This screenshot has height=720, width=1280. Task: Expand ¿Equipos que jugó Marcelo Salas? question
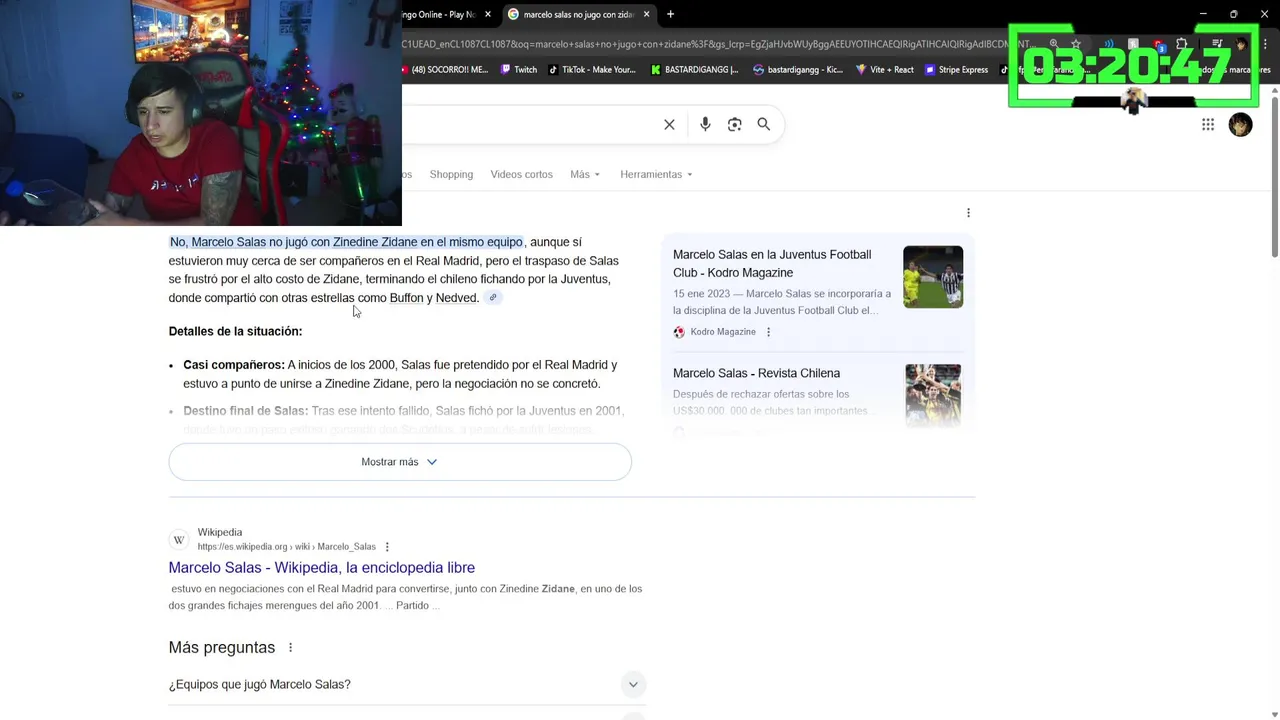(x=407, y=684)
